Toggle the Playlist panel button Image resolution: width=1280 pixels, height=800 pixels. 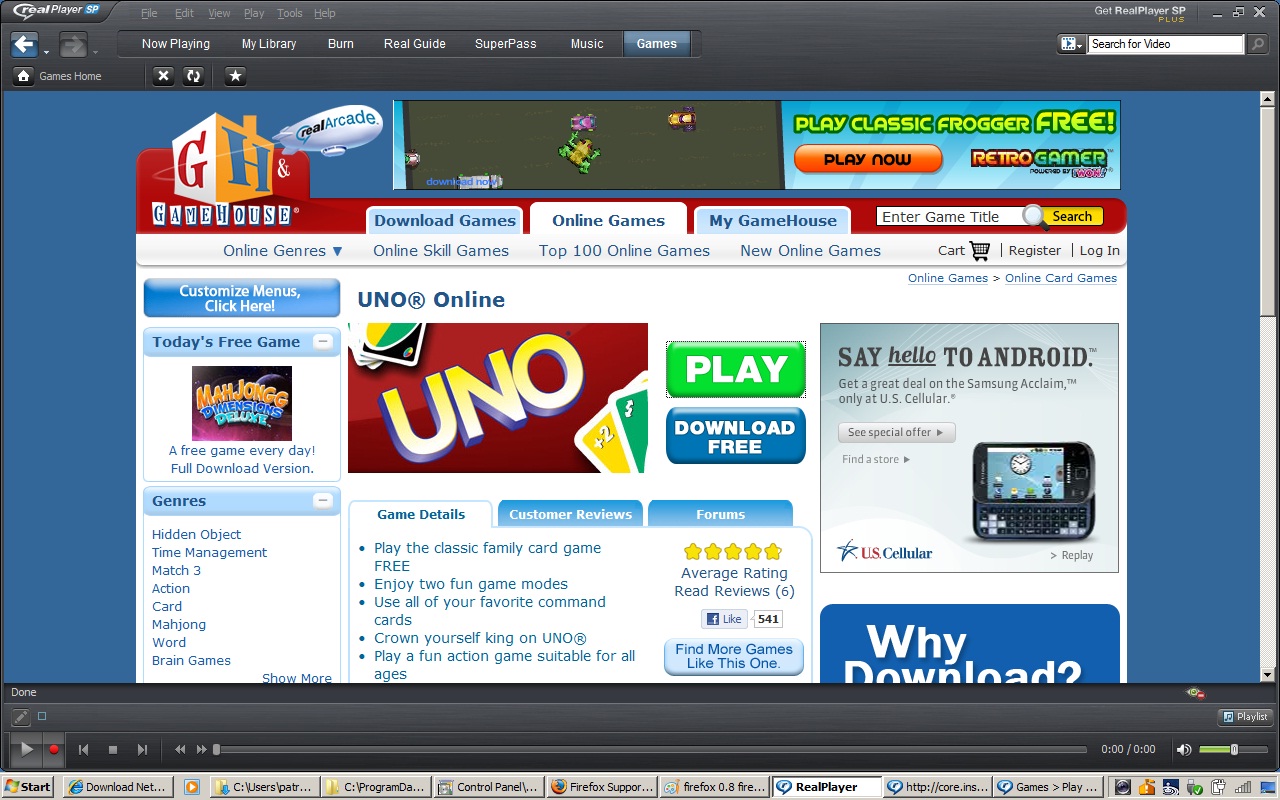[1245, 717]
